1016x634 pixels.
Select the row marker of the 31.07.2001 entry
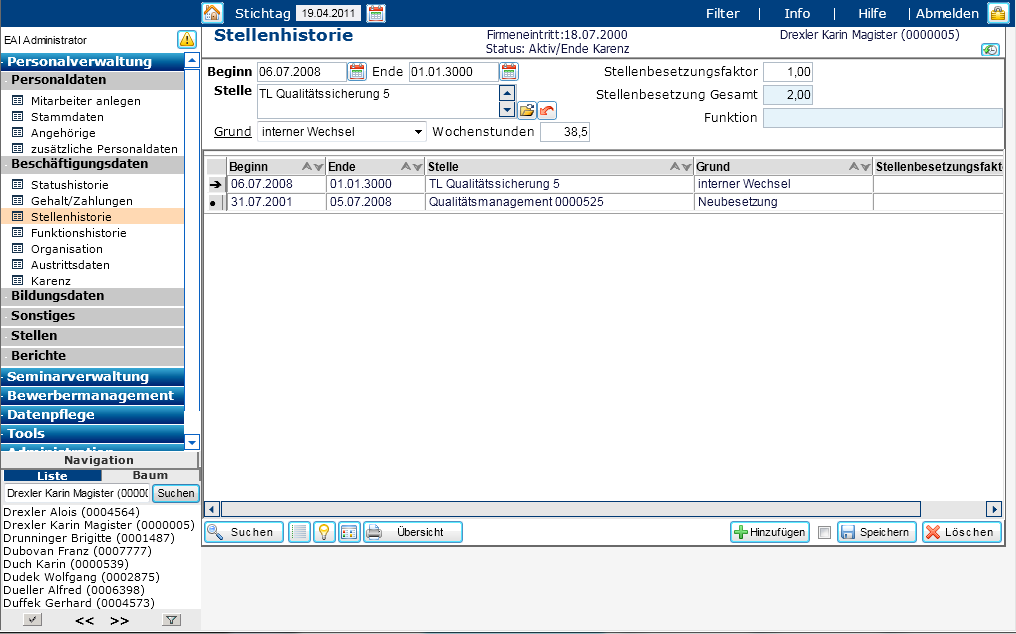pyautogui.click(x=215, y=202)
